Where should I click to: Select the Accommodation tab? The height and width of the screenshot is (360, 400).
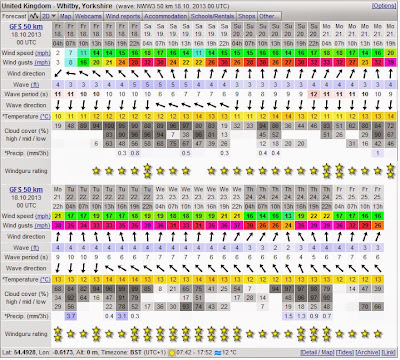[x=166, y=16]
